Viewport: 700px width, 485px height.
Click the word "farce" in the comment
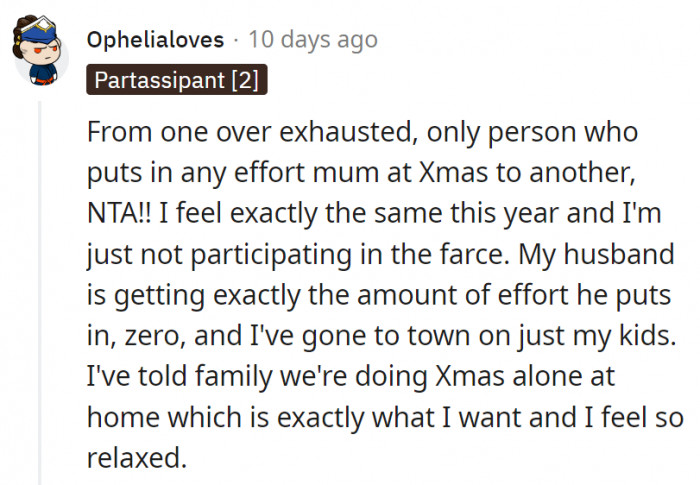(473, 253)
